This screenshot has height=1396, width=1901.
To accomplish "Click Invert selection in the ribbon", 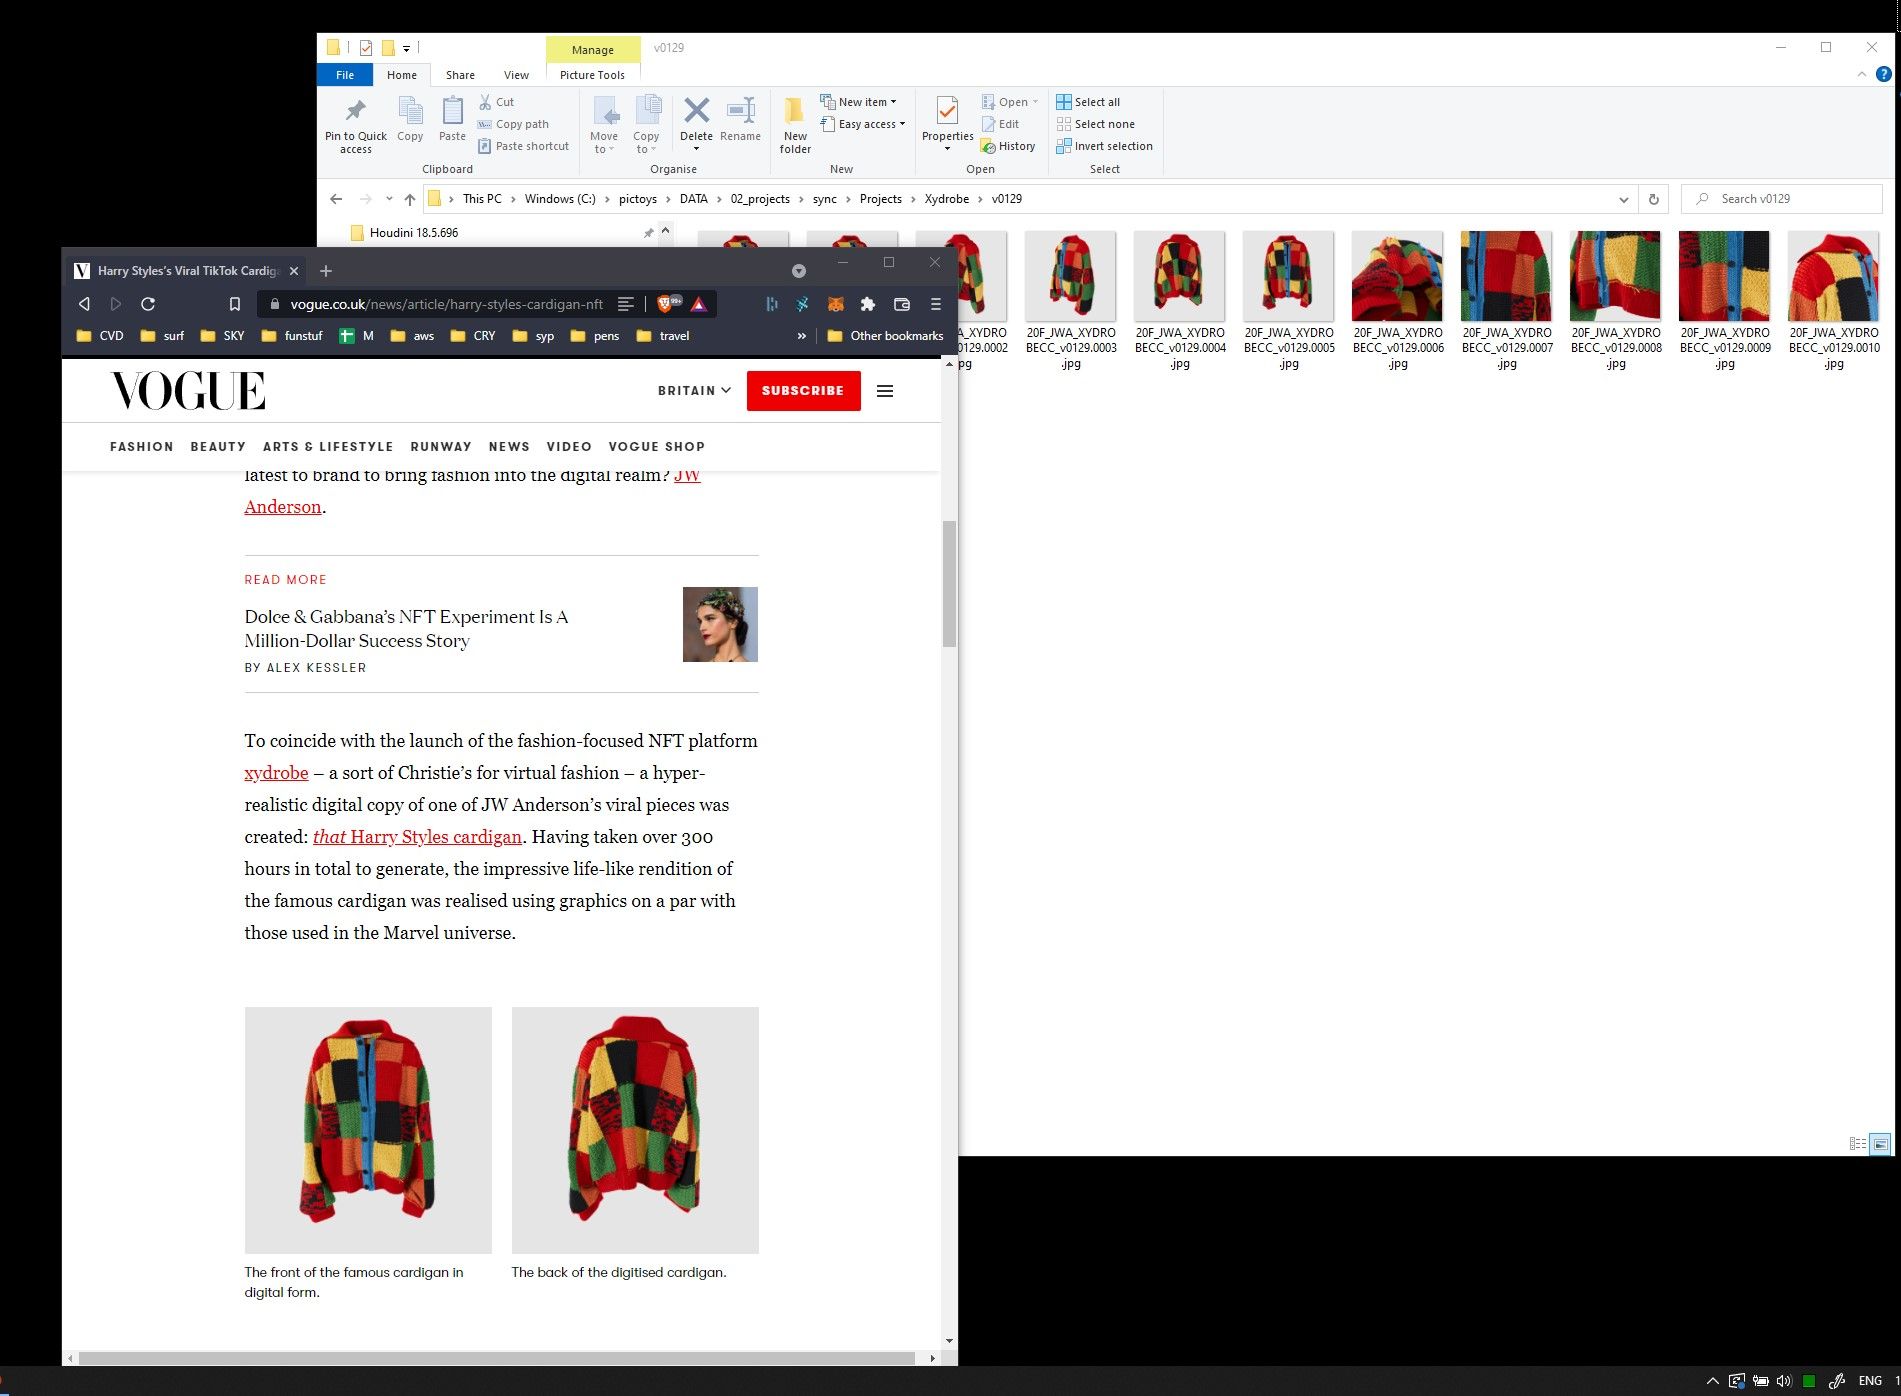I will tap(1104, 146).
